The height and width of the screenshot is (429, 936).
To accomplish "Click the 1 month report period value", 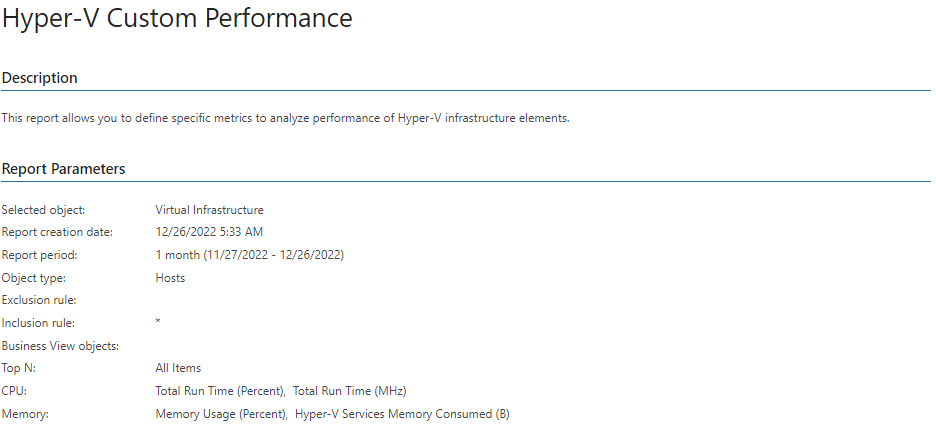I will pos(250,255).
